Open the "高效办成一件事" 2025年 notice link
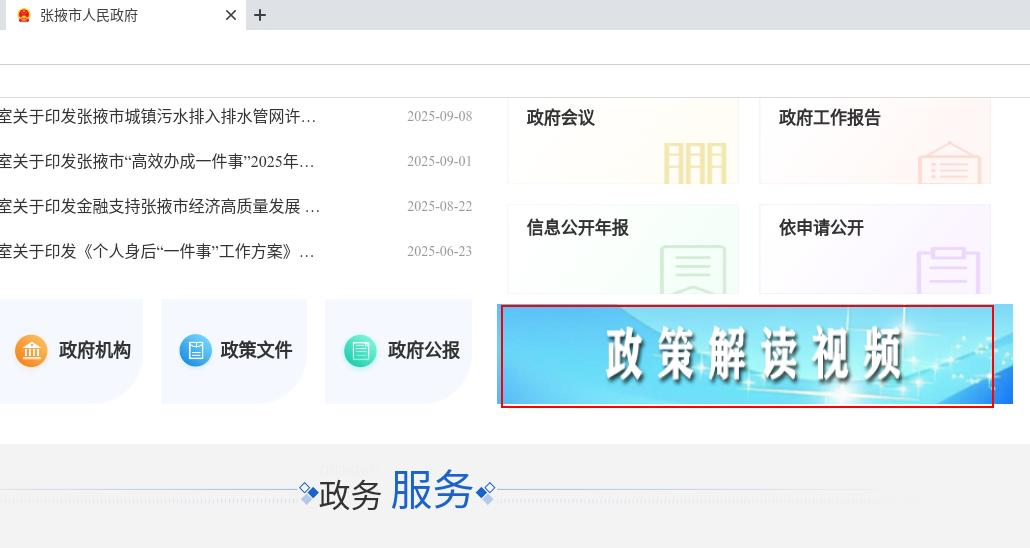The width and height of the screenshot is (1030, 548). click(157, 162)
